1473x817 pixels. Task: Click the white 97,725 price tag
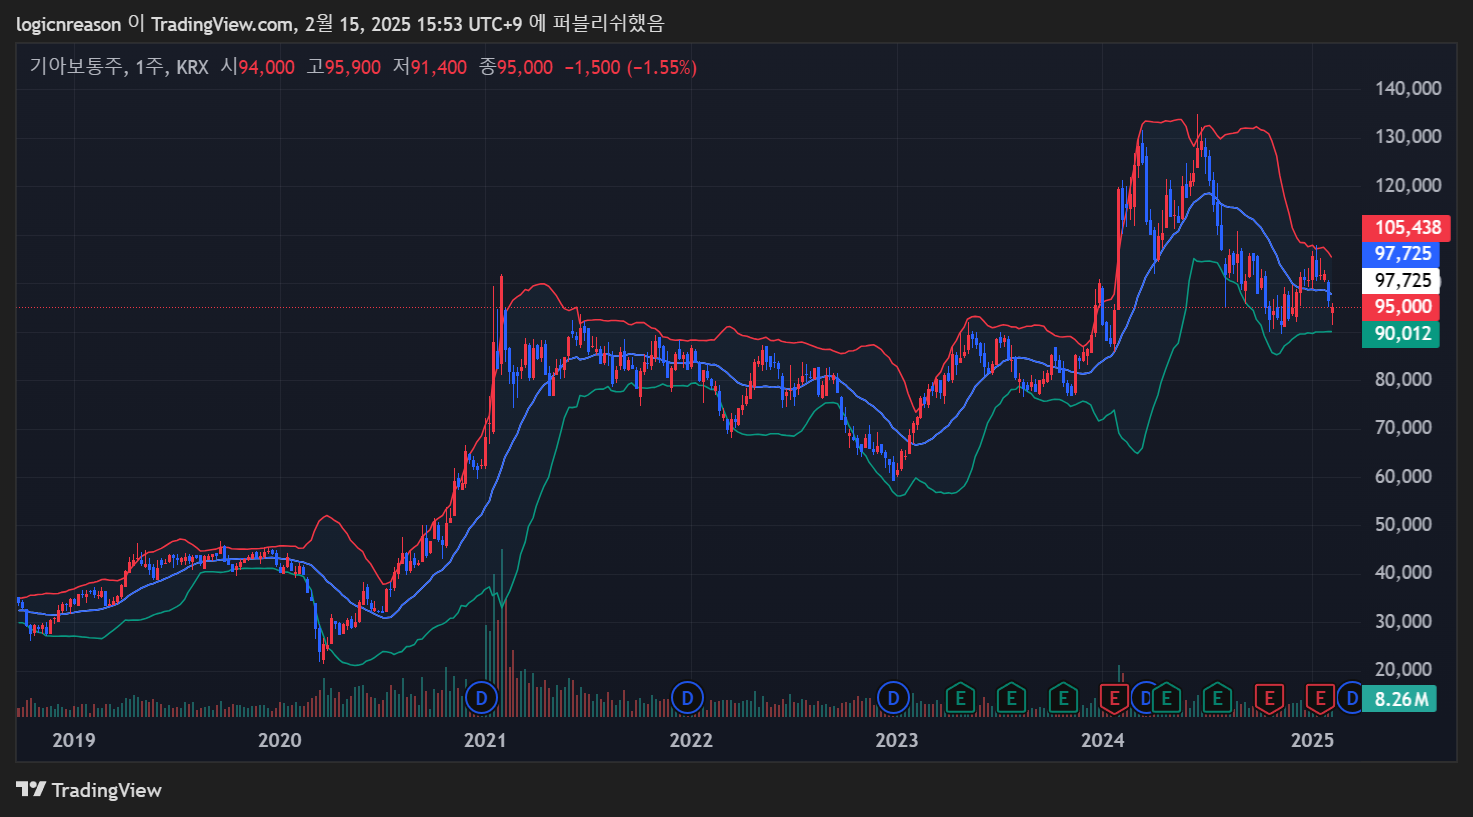click(x=1401, y=281)
